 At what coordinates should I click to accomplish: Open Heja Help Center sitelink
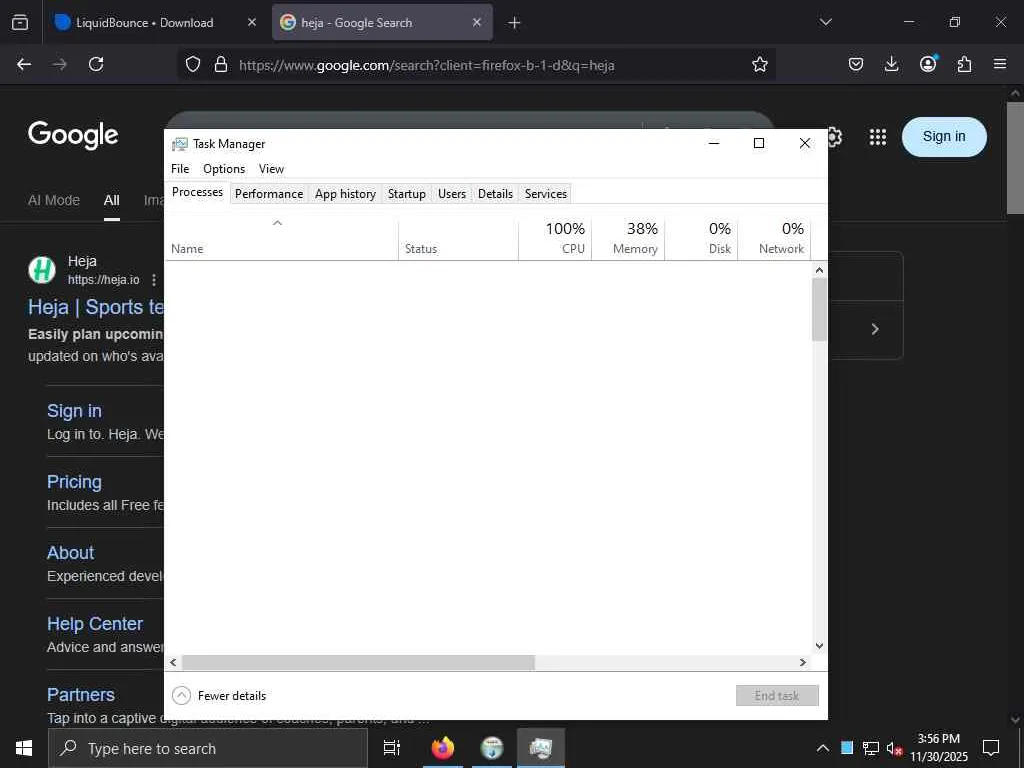(x=95, y=624)
